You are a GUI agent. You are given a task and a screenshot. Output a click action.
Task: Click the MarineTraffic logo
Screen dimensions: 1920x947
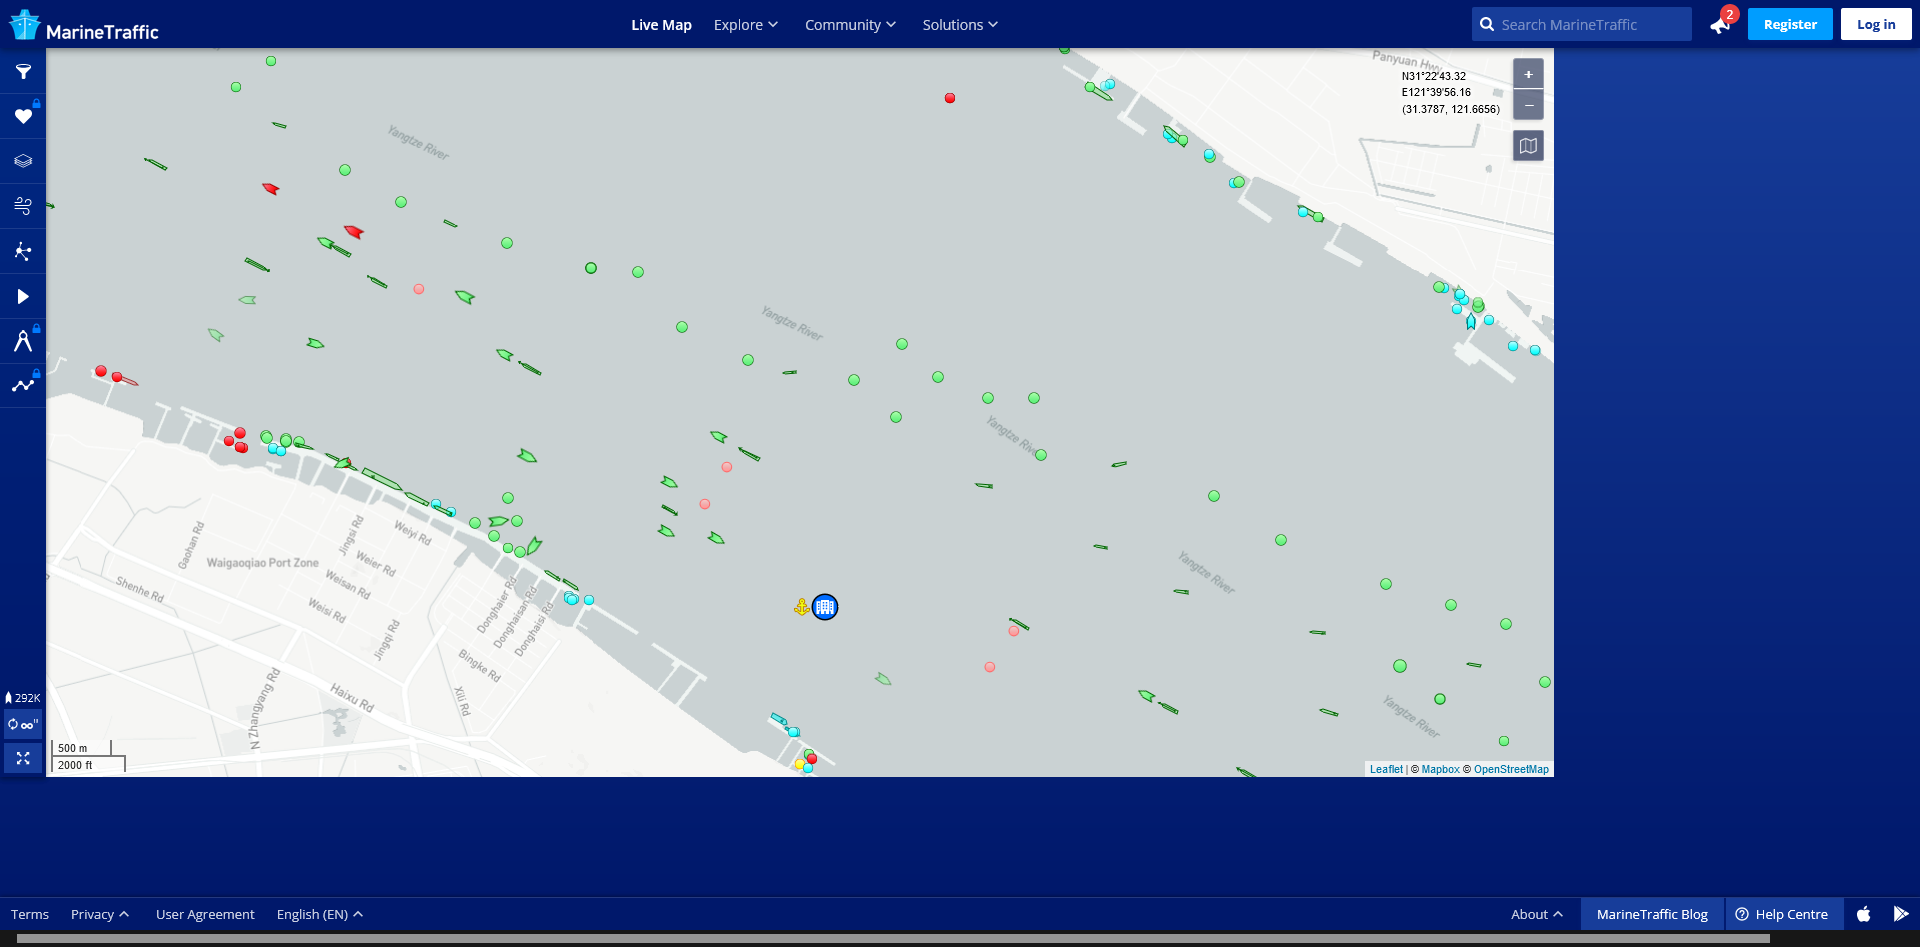click(85, 25)
